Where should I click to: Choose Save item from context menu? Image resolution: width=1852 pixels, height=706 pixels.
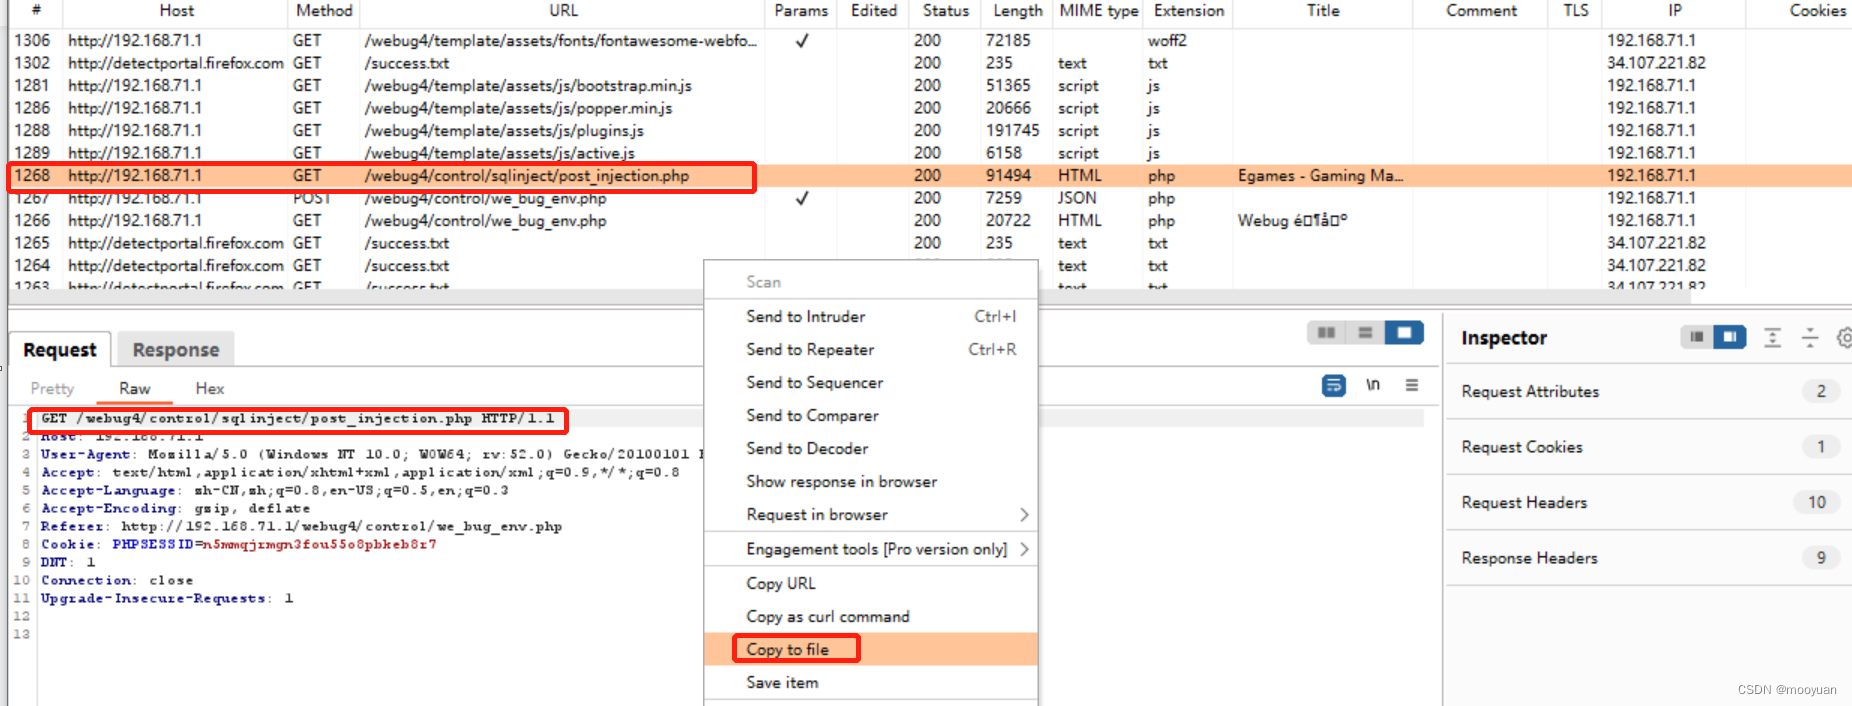click(x=871, y=682)
